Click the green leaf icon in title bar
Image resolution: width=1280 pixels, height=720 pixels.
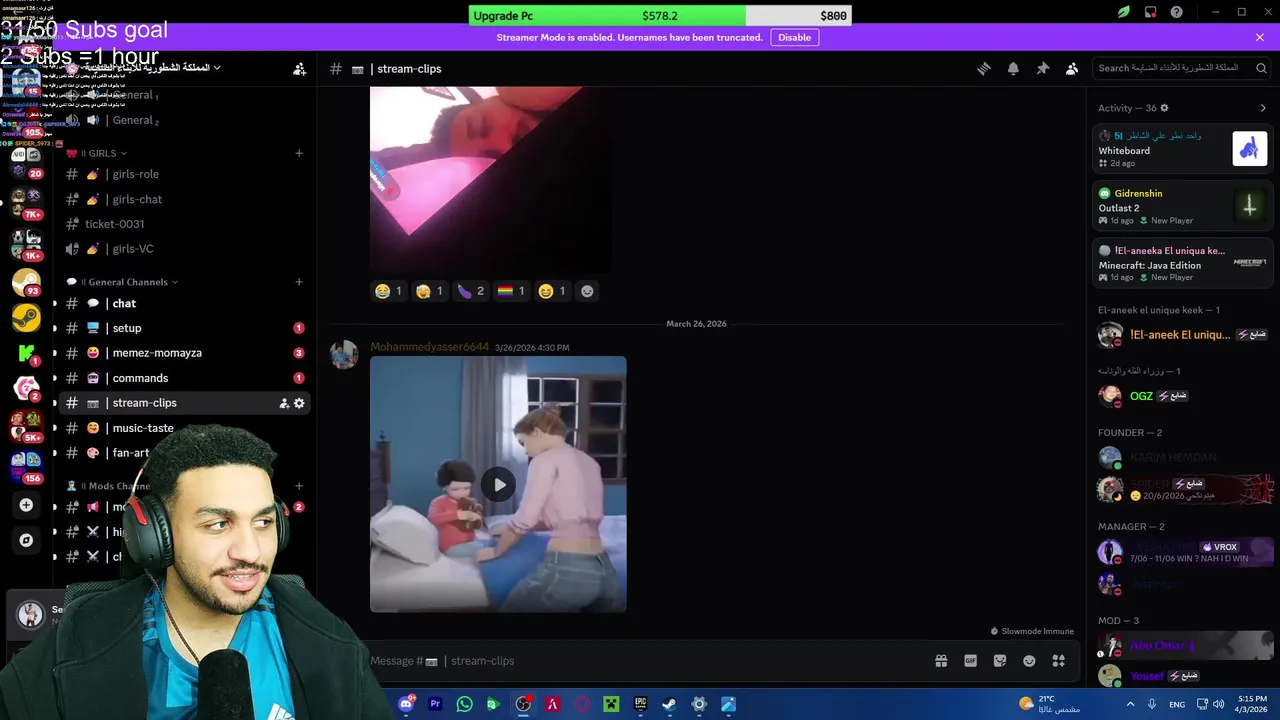(1124, 13)
